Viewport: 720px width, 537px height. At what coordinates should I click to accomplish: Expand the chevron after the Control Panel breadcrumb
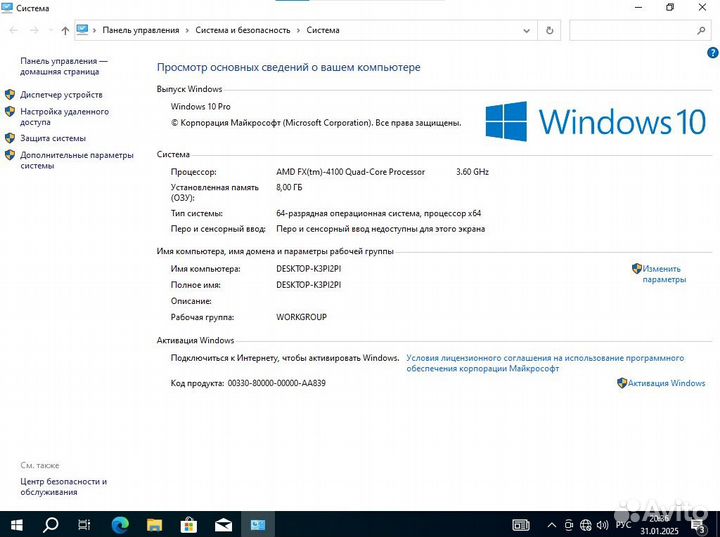tap(186, 30)
